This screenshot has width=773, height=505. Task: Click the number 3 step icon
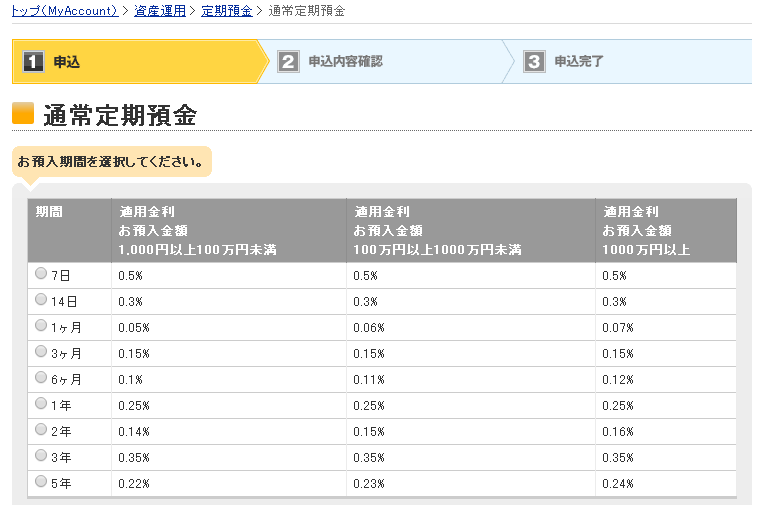click(x=535, y=62)
